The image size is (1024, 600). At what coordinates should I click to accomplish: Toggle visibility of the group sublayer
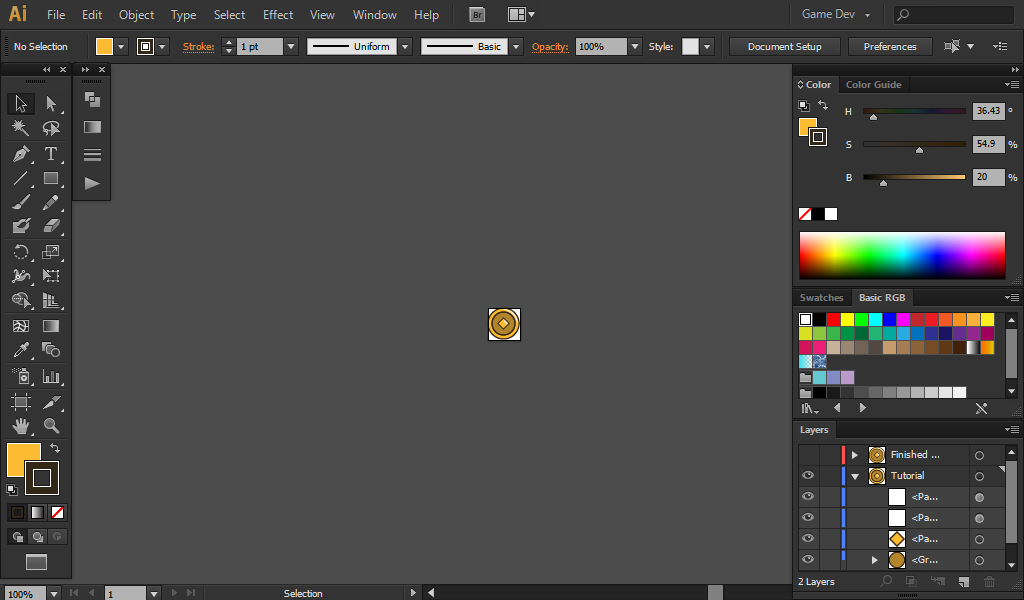[808, 560]
